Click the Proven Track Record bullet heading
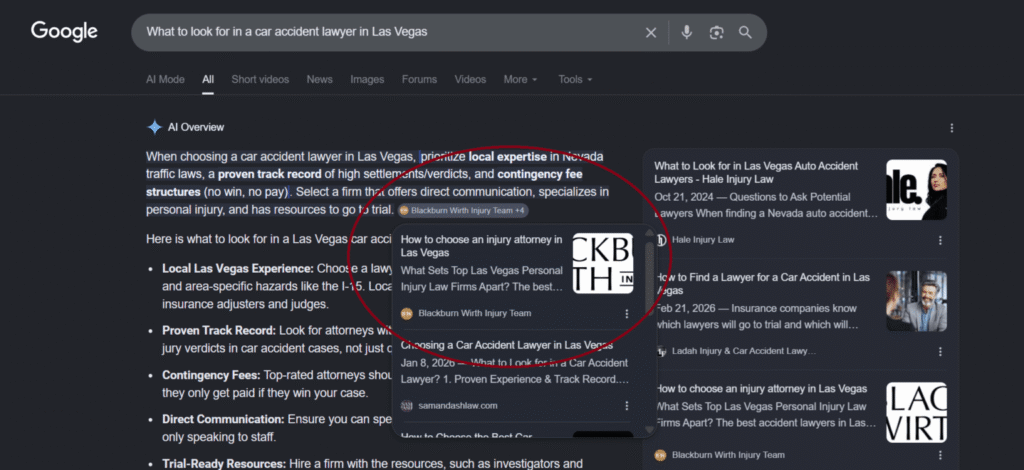The width and height of the screenshot is (1024, 470). click(219, 331)
